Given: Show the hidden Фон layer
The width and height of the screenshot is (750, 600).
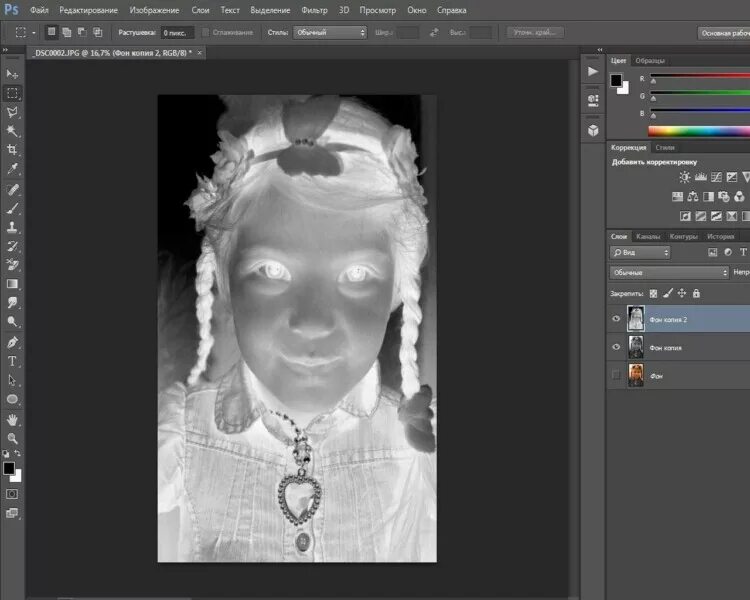Looking at the screenshot, I should click(x=616, y=375).
